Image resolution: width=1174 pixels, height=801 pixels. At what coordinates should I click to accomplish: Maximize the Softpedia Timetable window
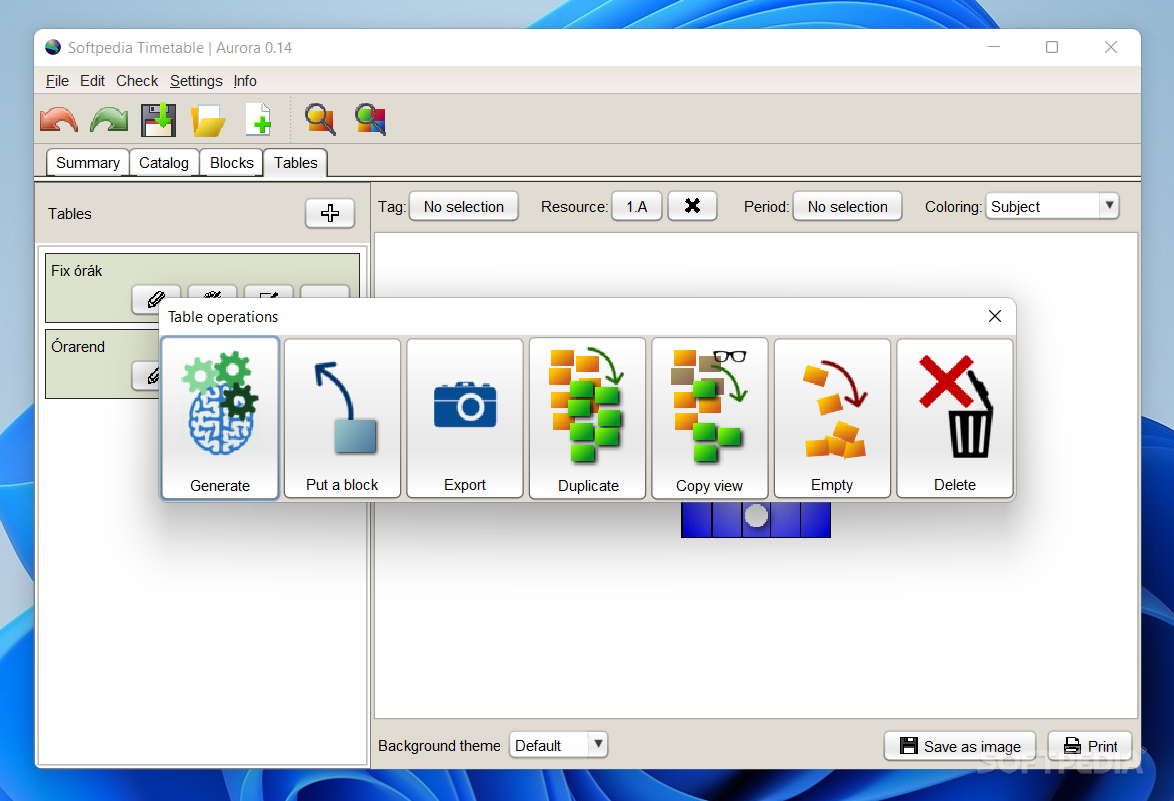click(1052, 47)
